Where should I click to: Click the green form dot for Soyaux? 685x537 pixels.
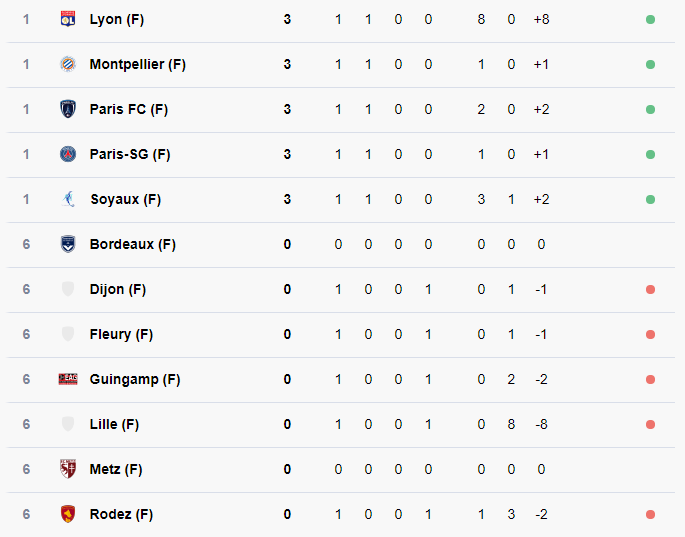click(x=650, y=199)
